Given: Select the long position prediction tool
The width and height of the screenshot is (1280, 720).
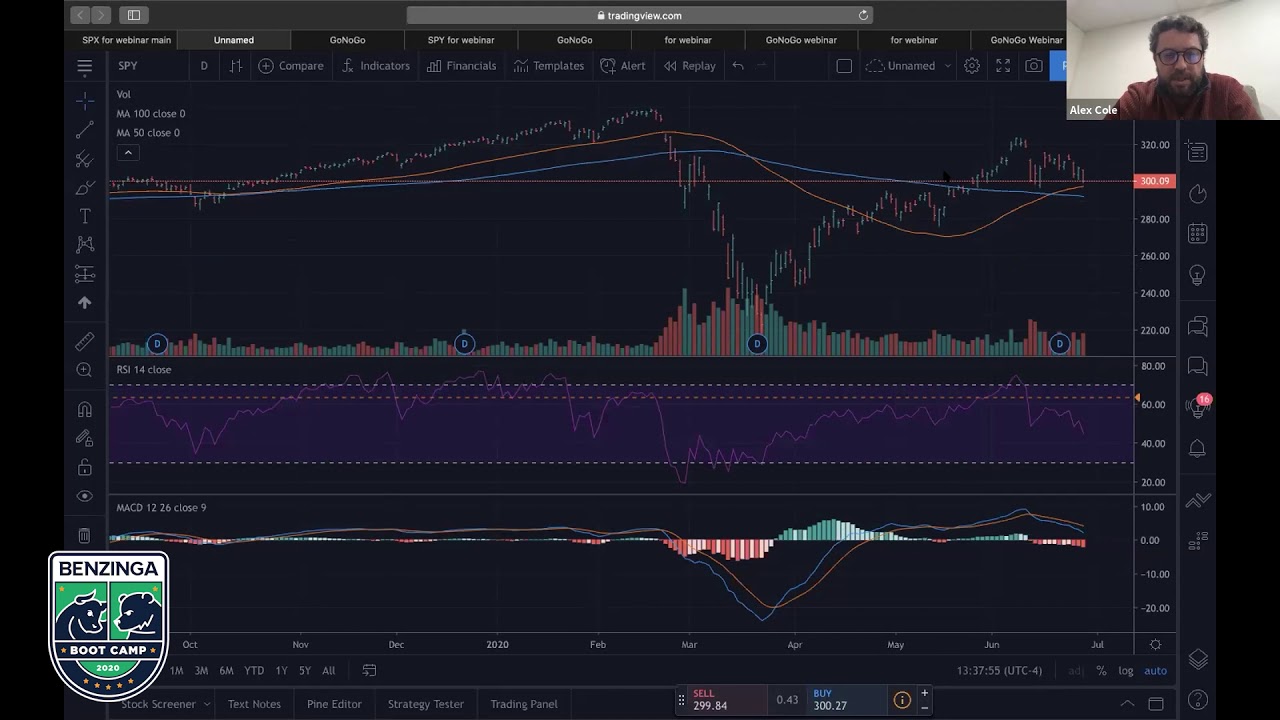Looking at the screenshot, I should (x=85, y=274).
